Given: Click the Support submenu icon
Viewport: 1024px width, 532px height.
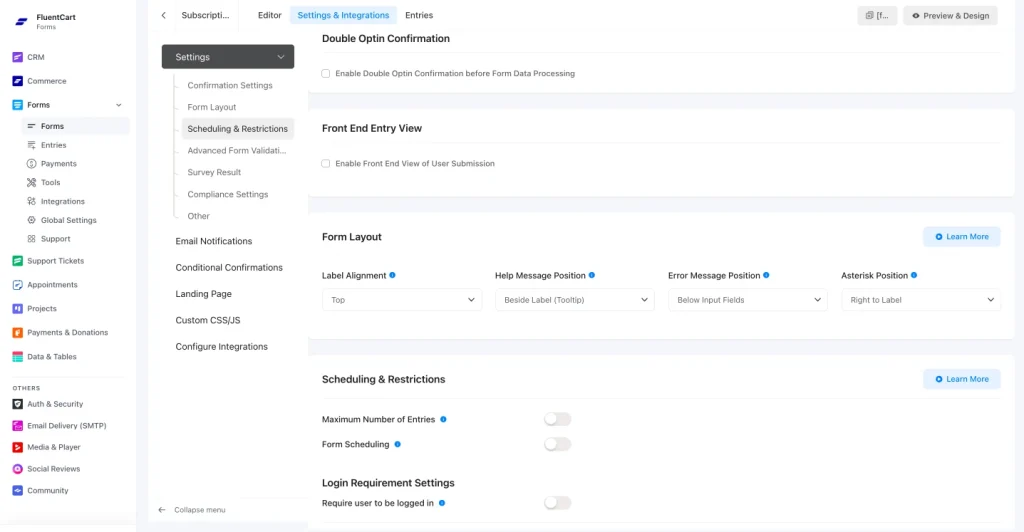Looking at the screenshot, I should (x=31, y=239).
